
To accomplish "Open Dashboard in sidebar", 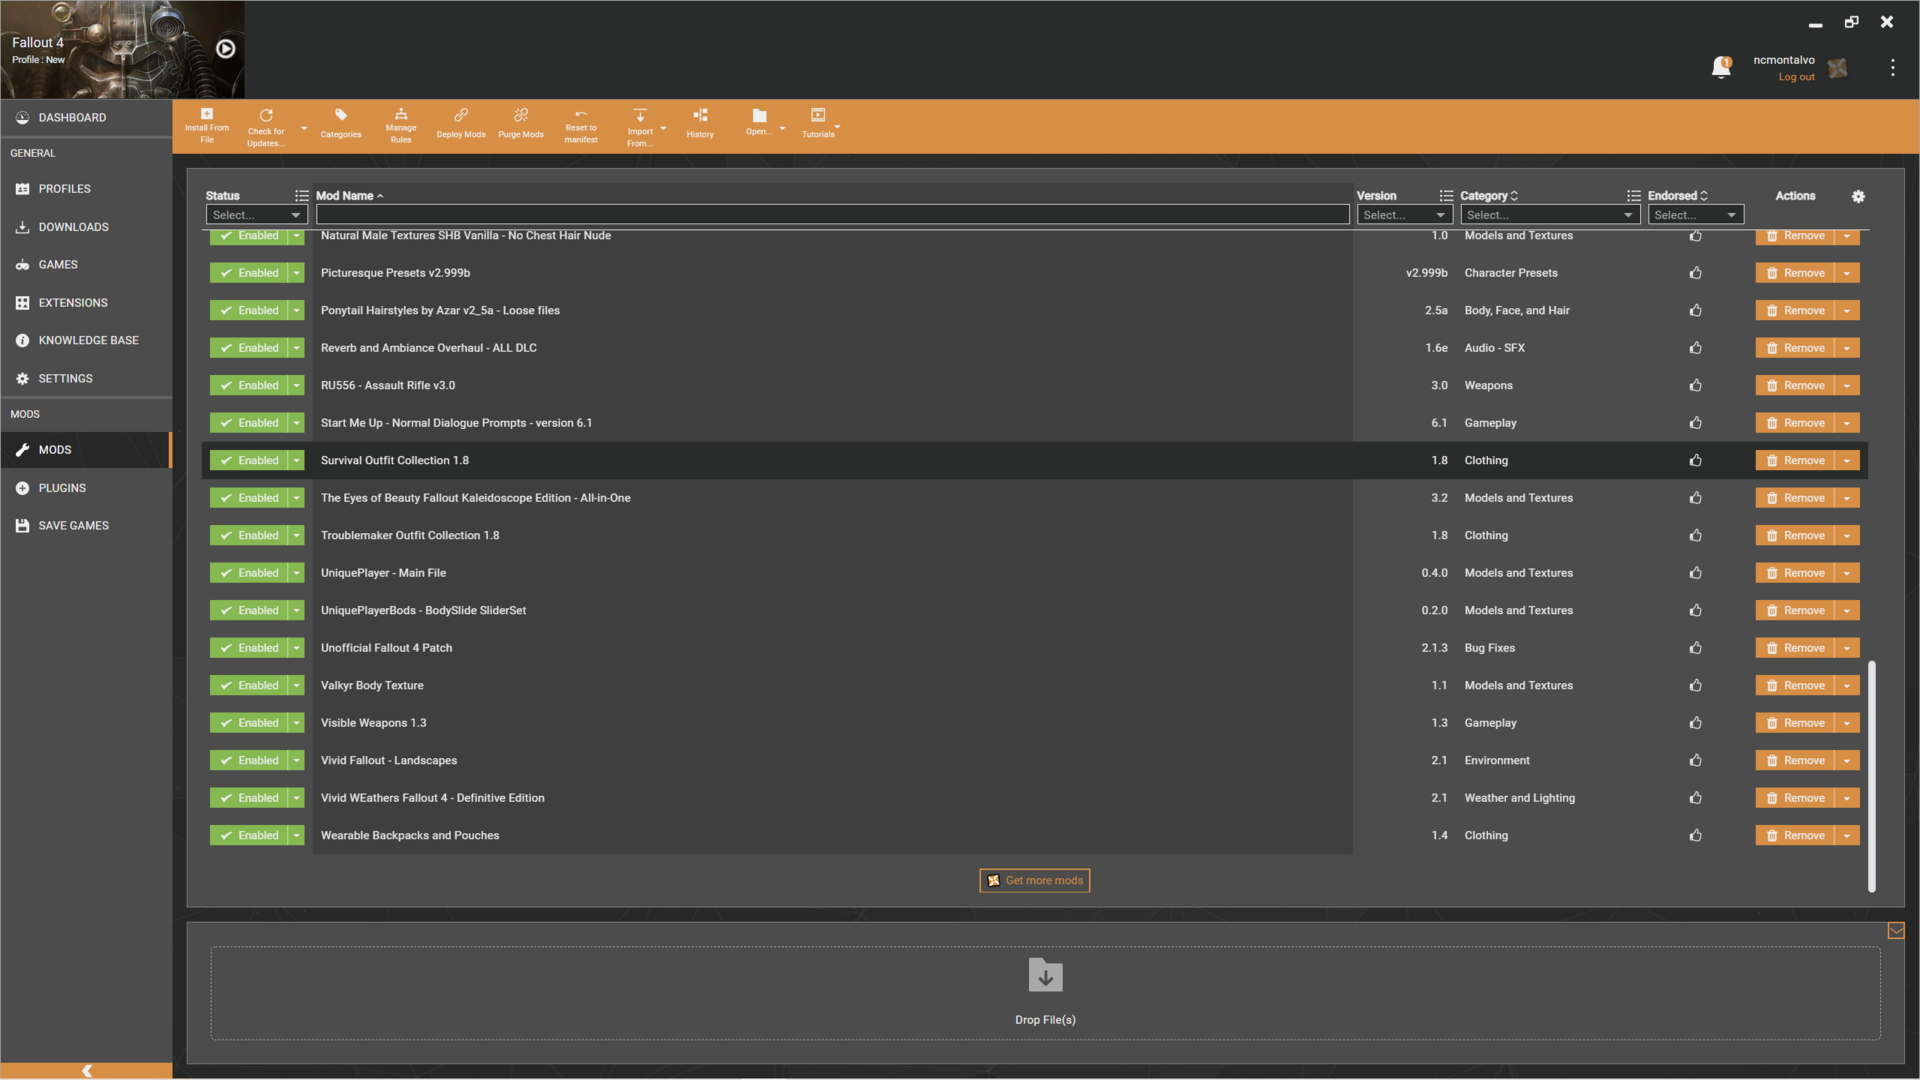I will [x=86, y=117].
